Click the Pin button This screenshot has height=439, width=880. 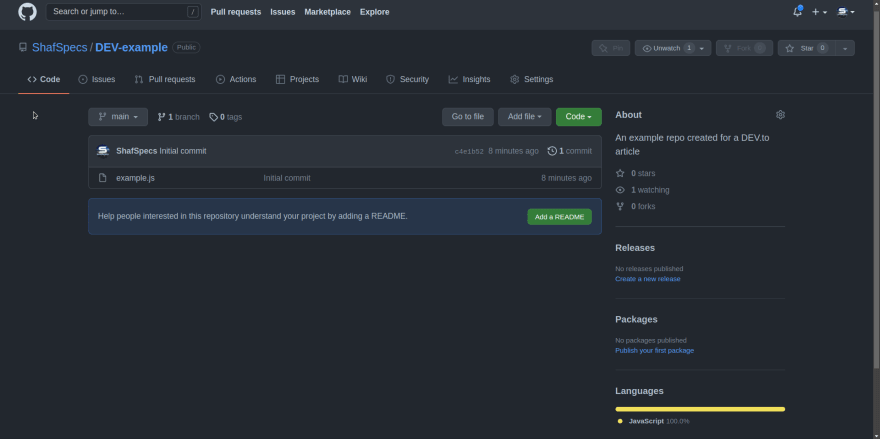point(611,48)
